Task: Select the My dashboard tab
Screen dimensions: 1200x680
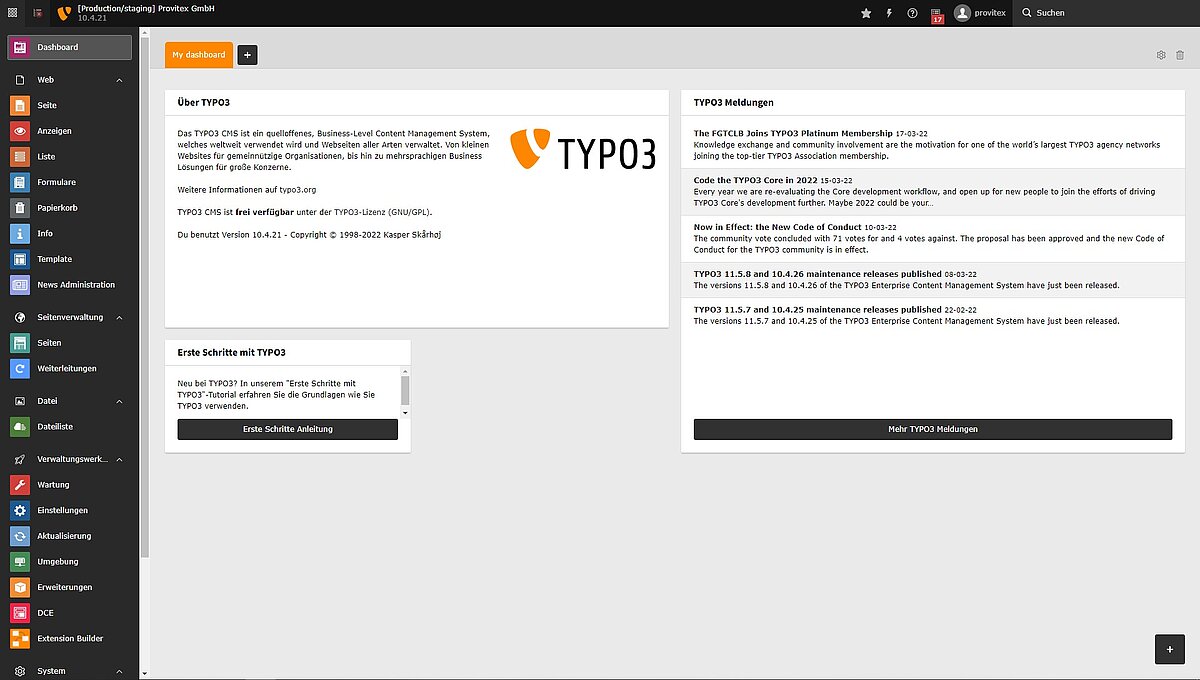Action: click(199, 55)
